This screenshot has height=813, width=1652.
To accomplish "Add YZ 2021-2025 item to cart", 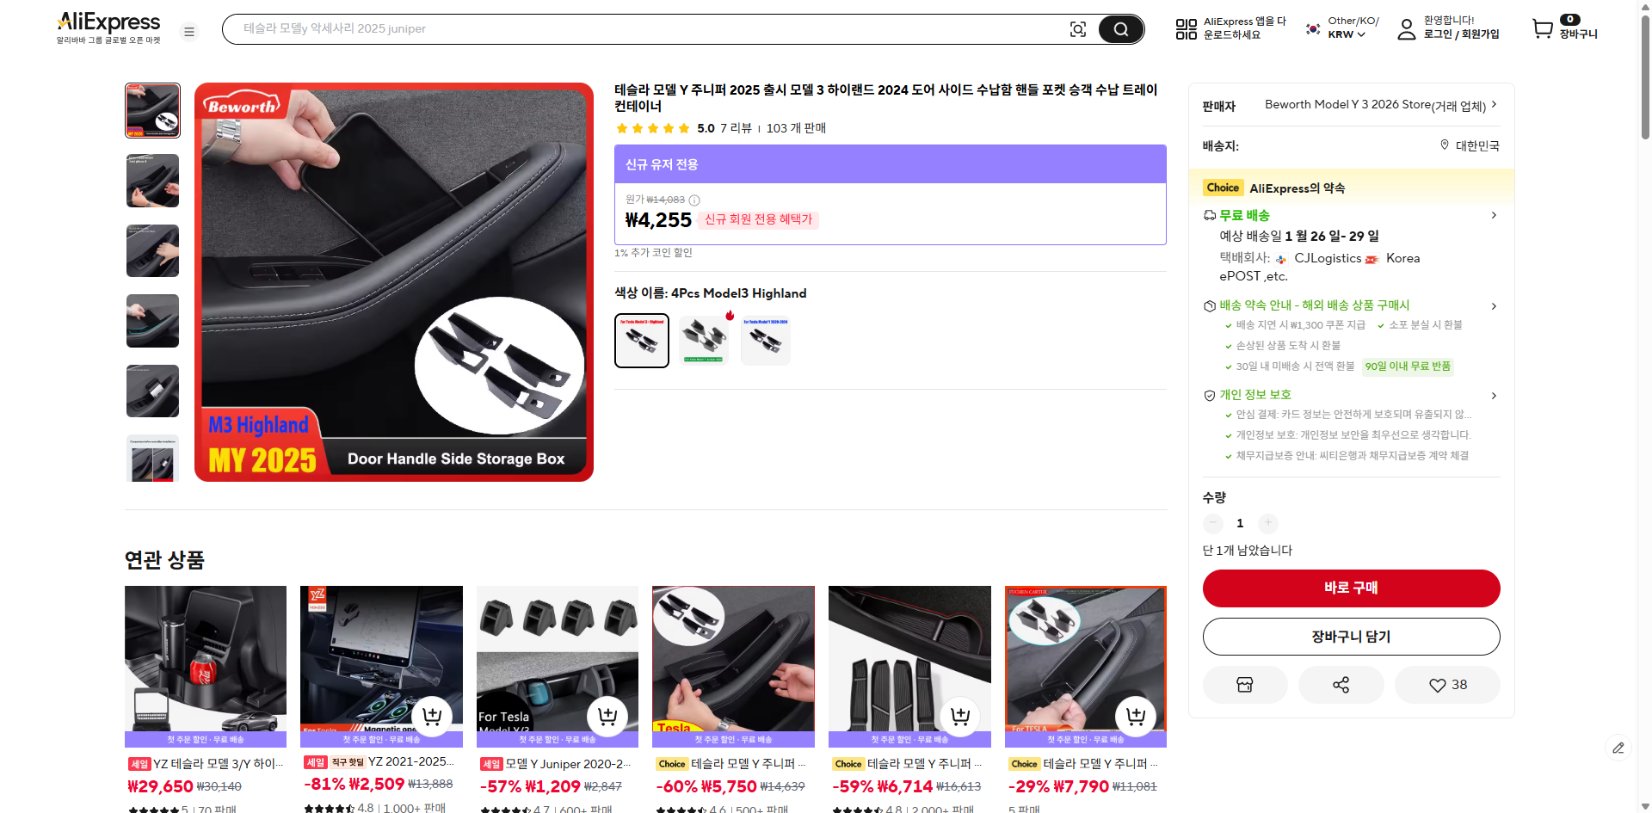I will (432, 716).
